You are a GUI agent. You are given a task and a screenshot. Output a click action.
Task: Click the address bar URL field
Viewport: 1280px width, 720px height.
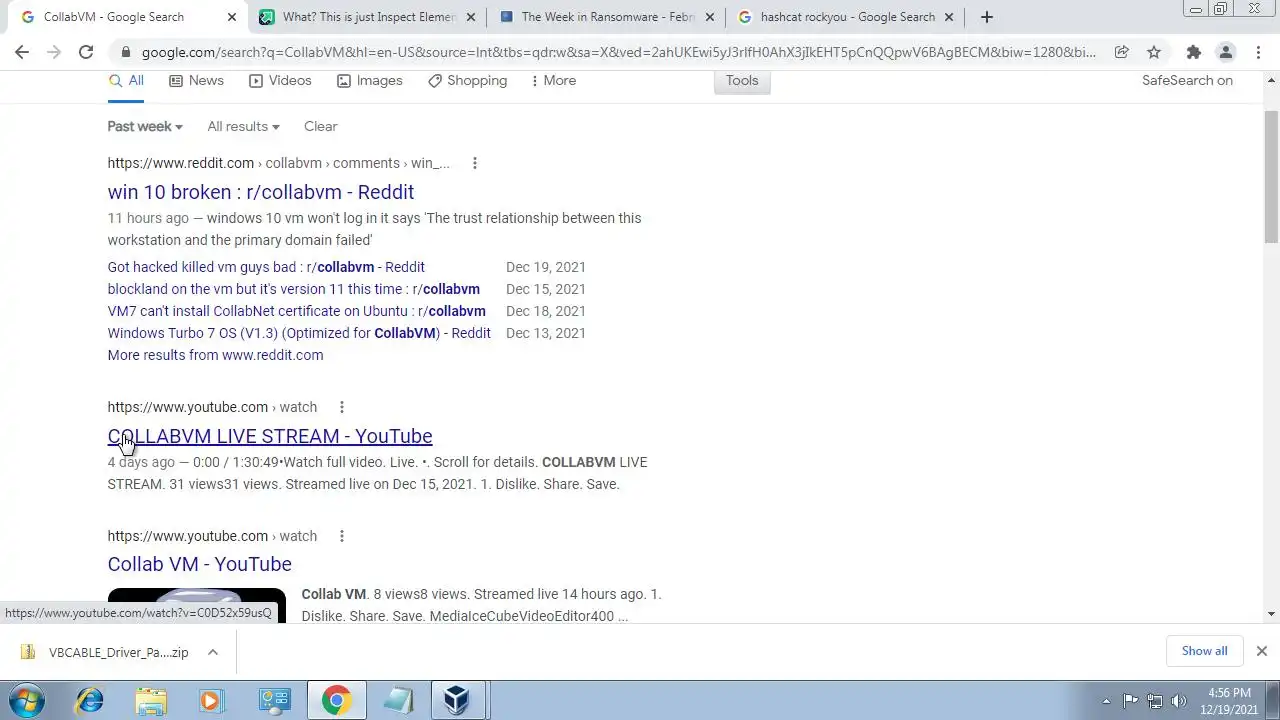(x=618, y=52)
